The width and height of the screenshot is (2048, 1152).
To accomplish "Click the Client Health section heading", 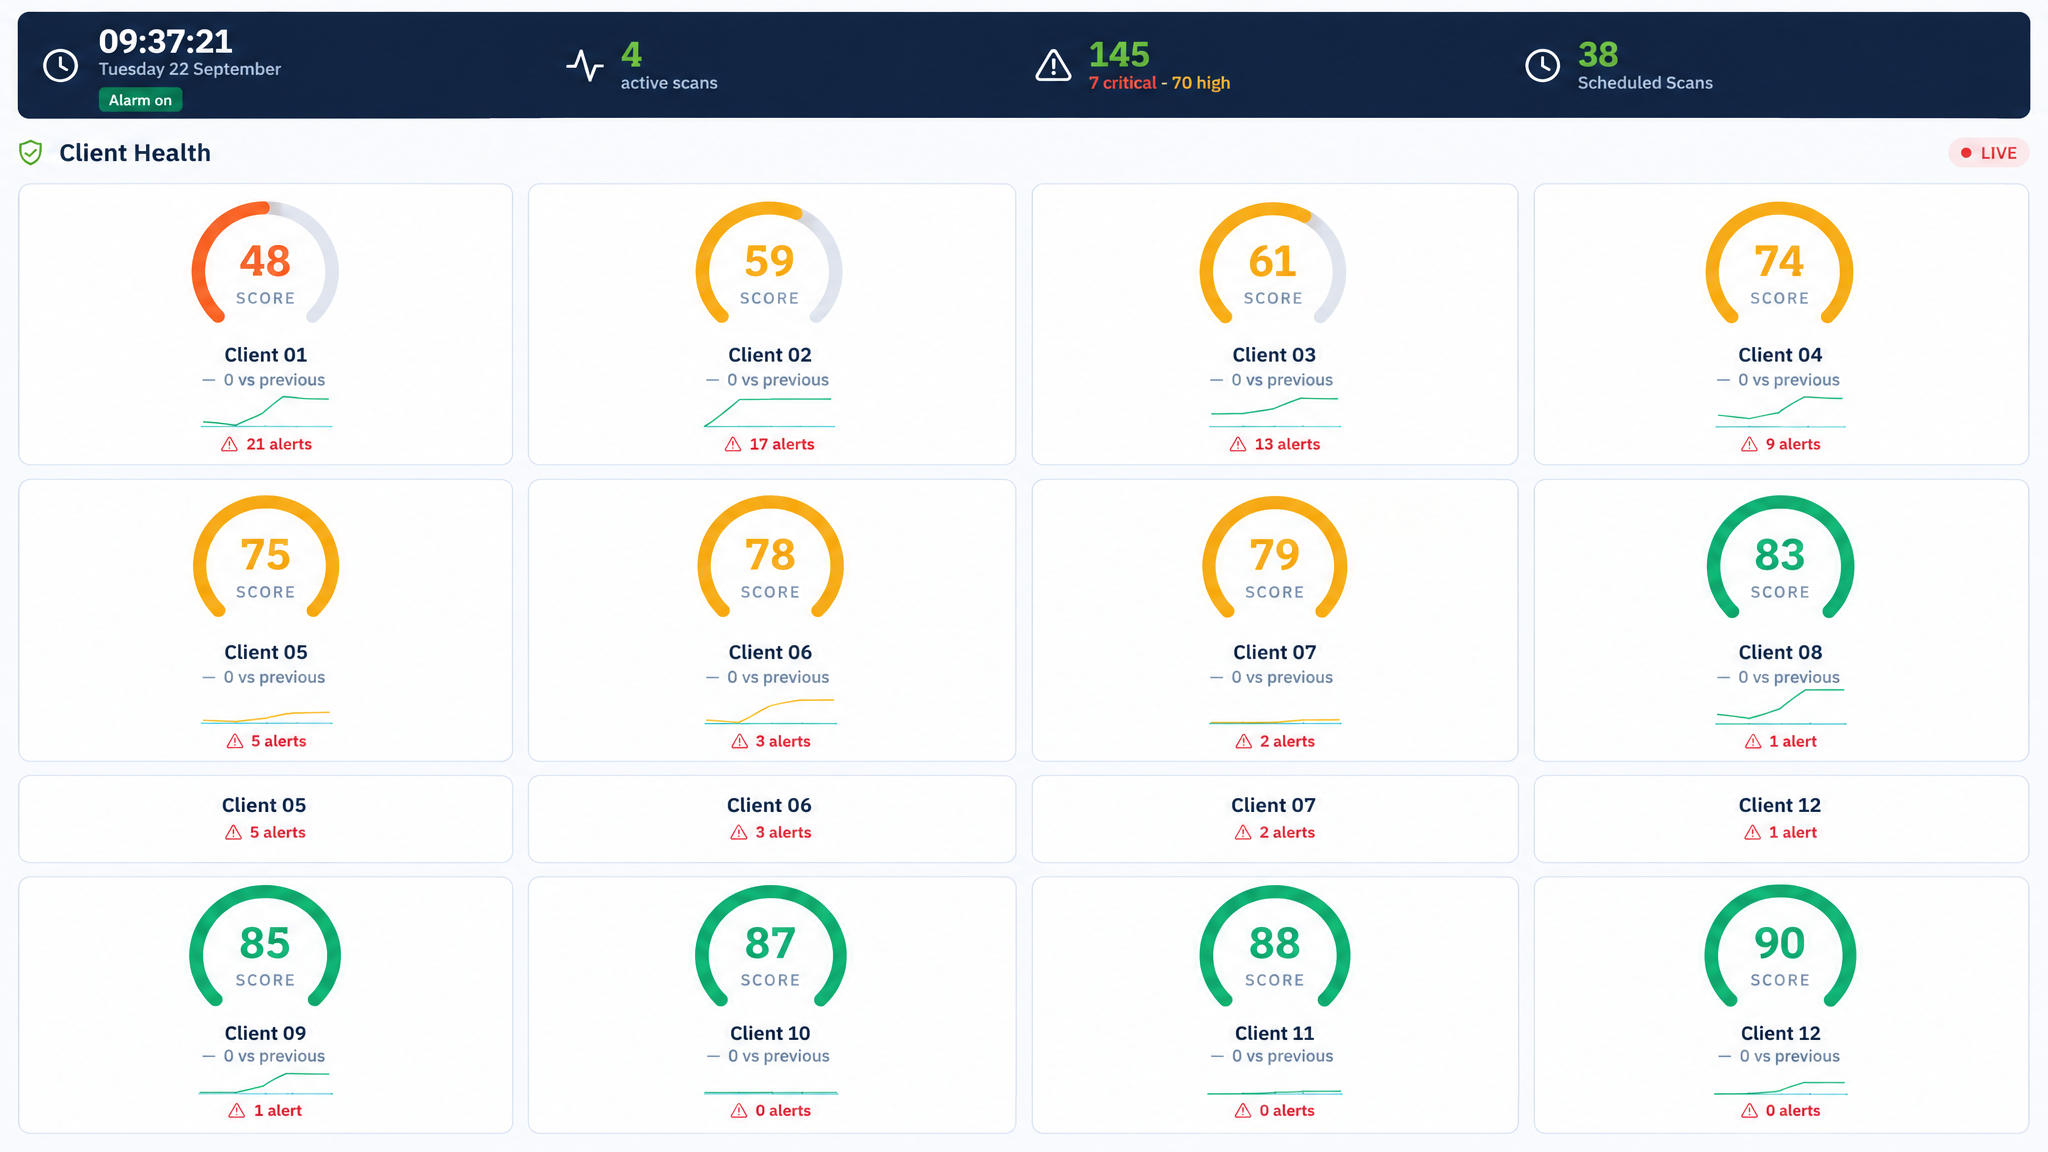I will (135, 153).
